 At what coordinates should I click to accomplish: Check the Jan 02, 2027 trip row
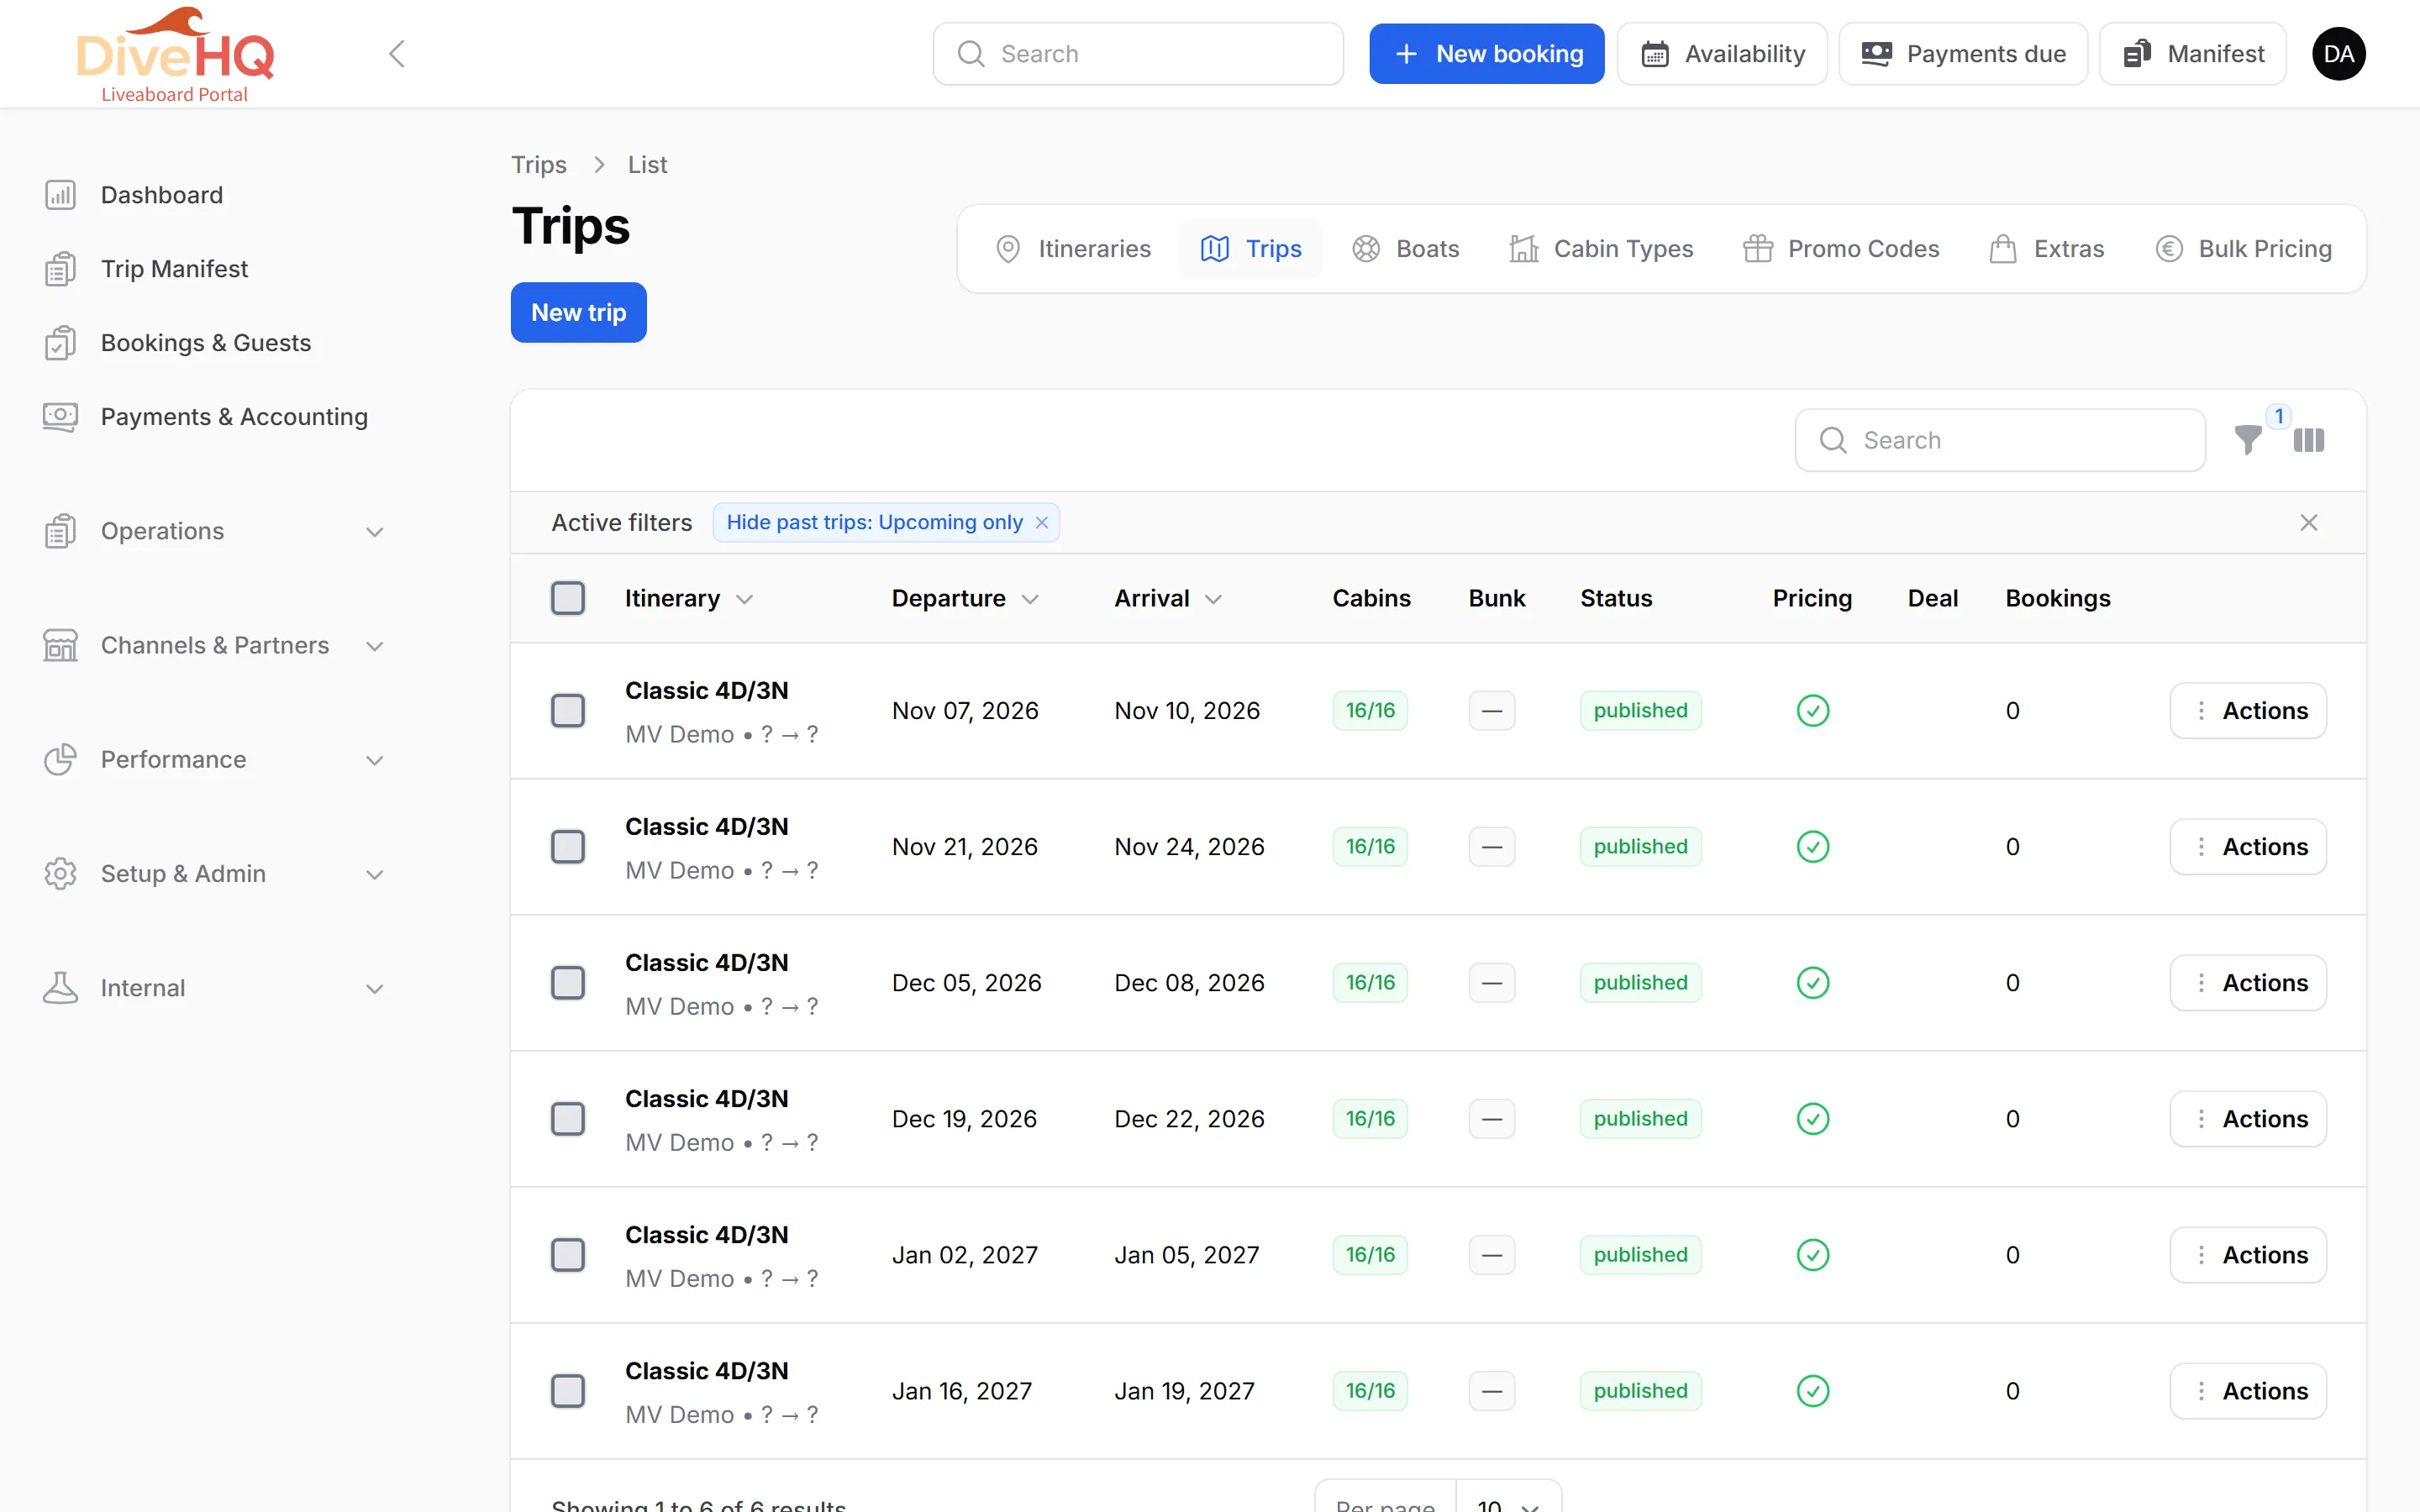[568, 1255]
